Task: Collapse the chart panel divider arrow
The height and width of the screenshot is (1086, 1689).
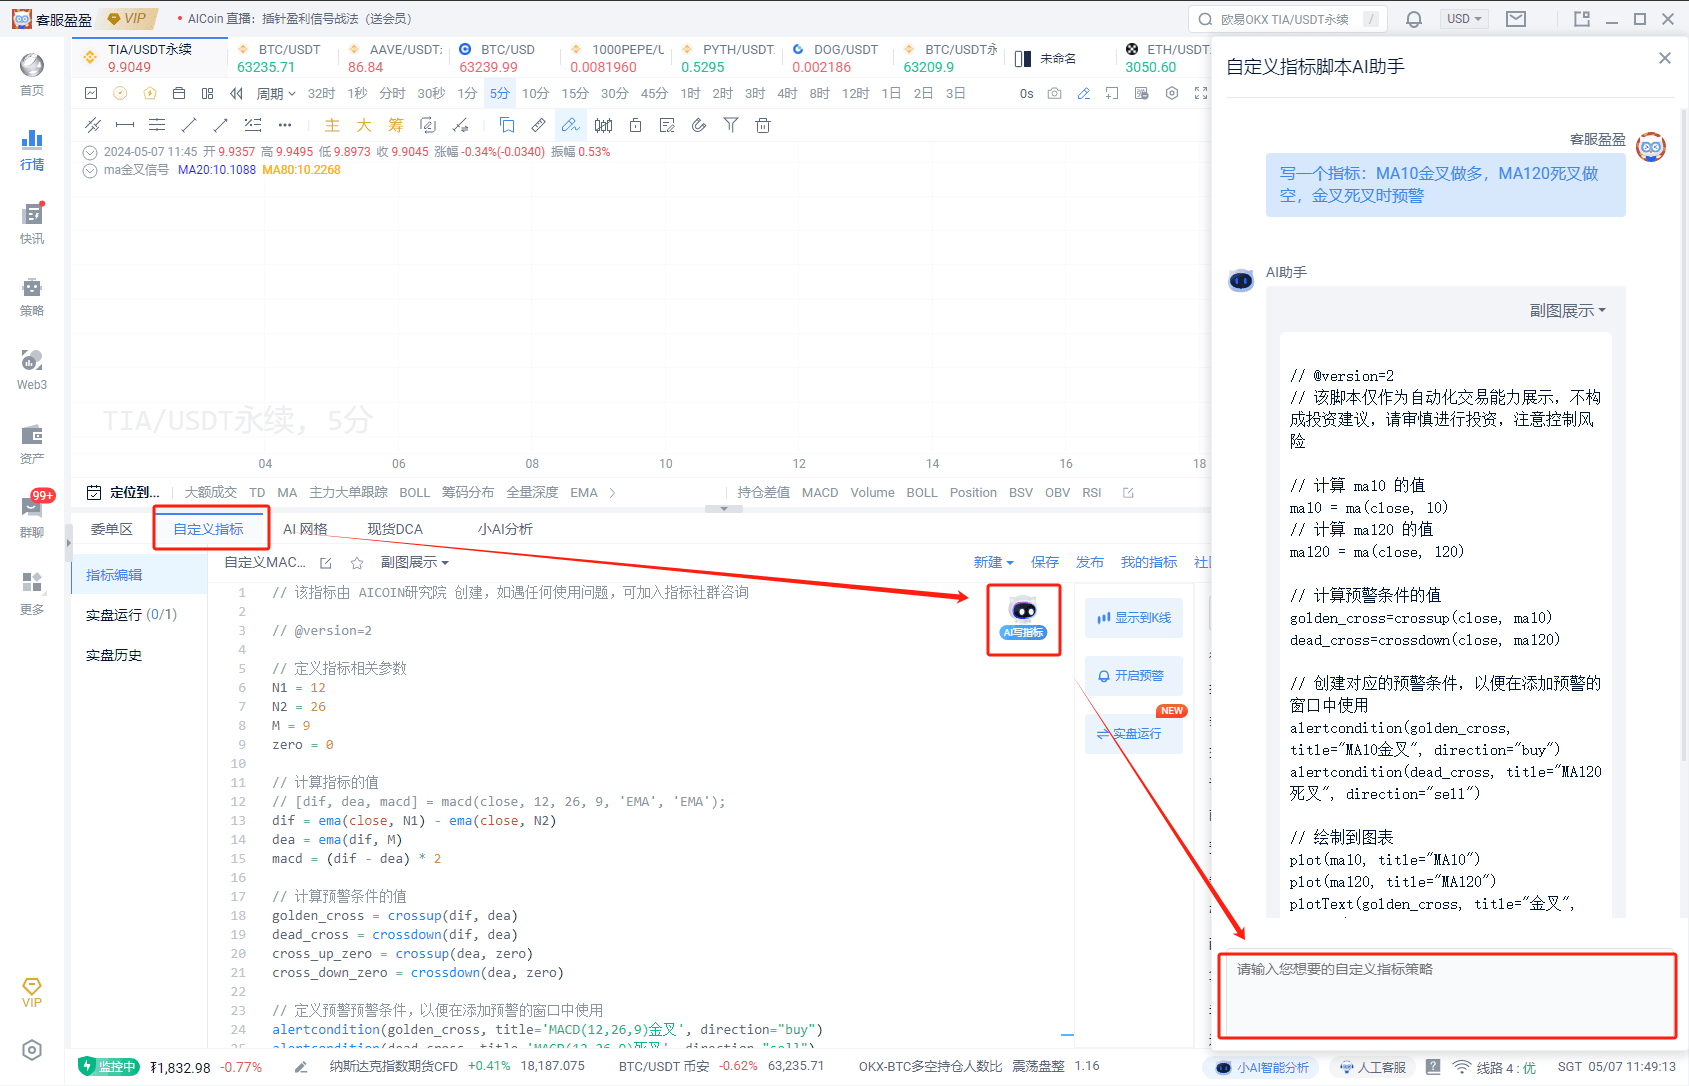Action: [724, 509]
